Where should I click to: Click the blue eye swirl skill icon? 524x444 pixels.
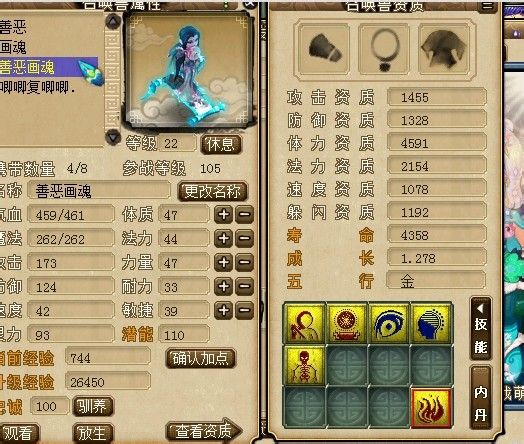click(389, 324)
